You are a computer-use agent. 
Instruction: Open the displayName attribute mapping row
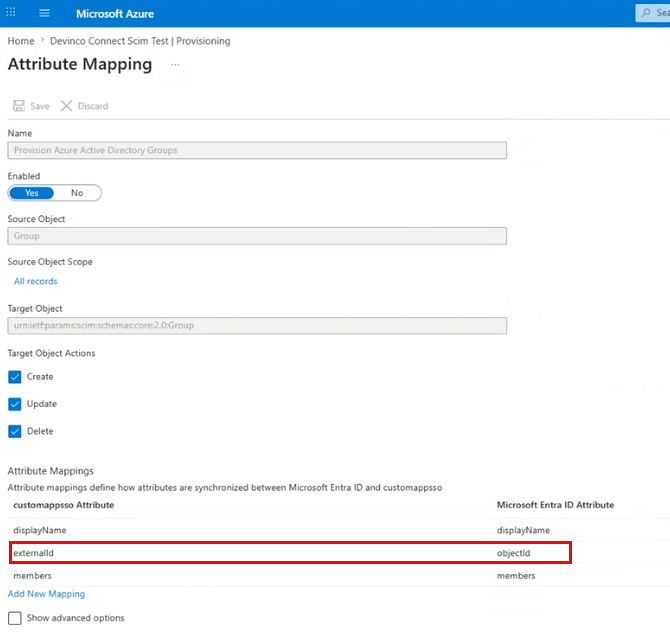pyautogui.click(x=339, y=530)
